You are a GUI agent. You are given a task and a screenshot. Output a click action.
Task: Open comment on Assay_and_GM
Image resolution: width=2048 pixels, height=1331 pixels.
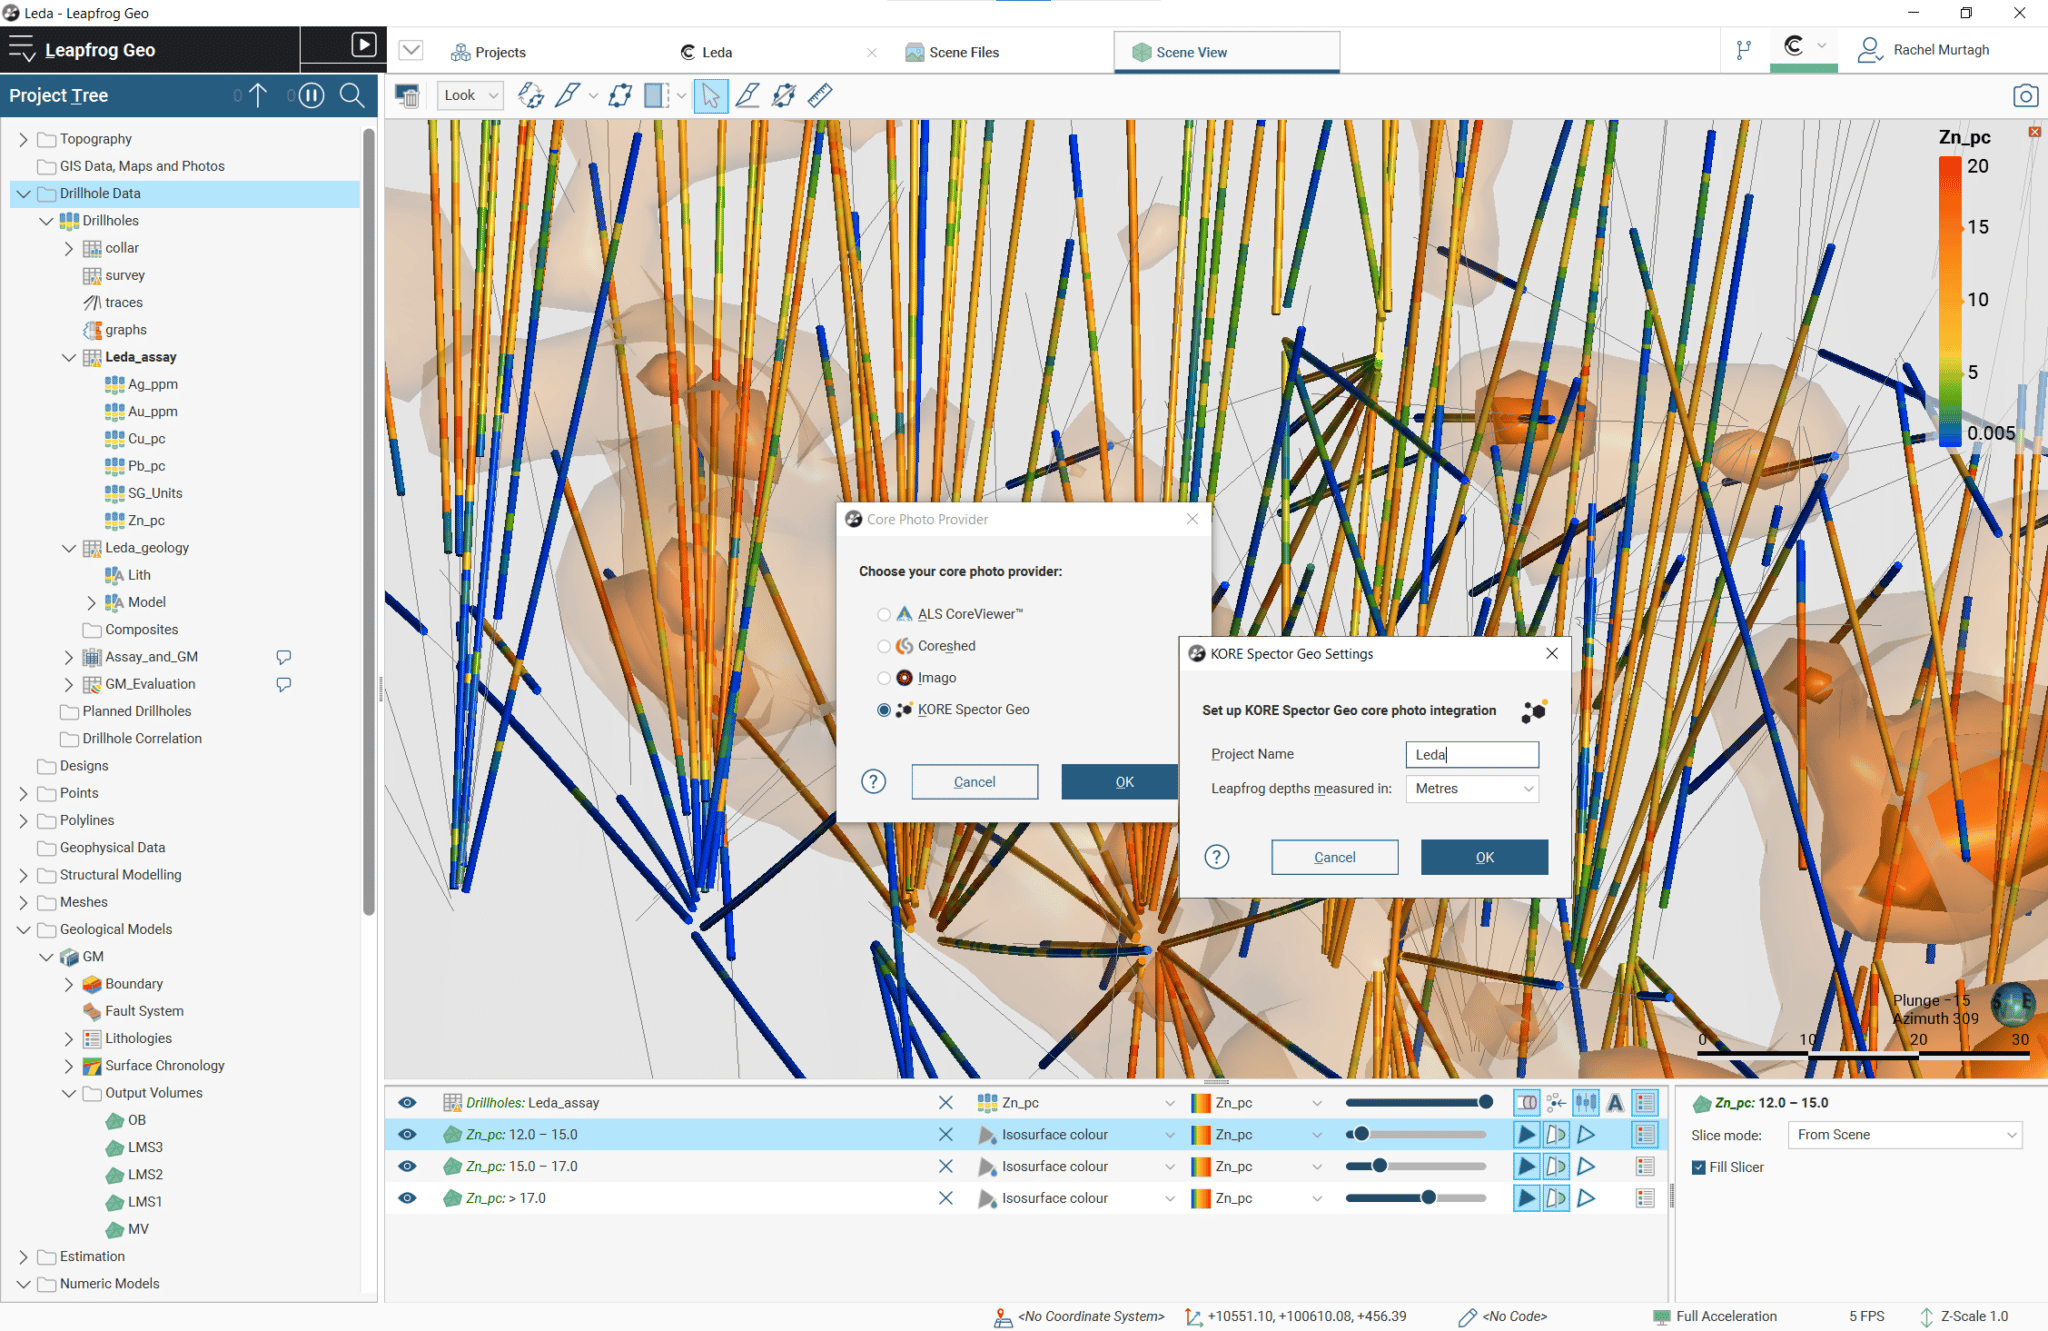[284, 657]
